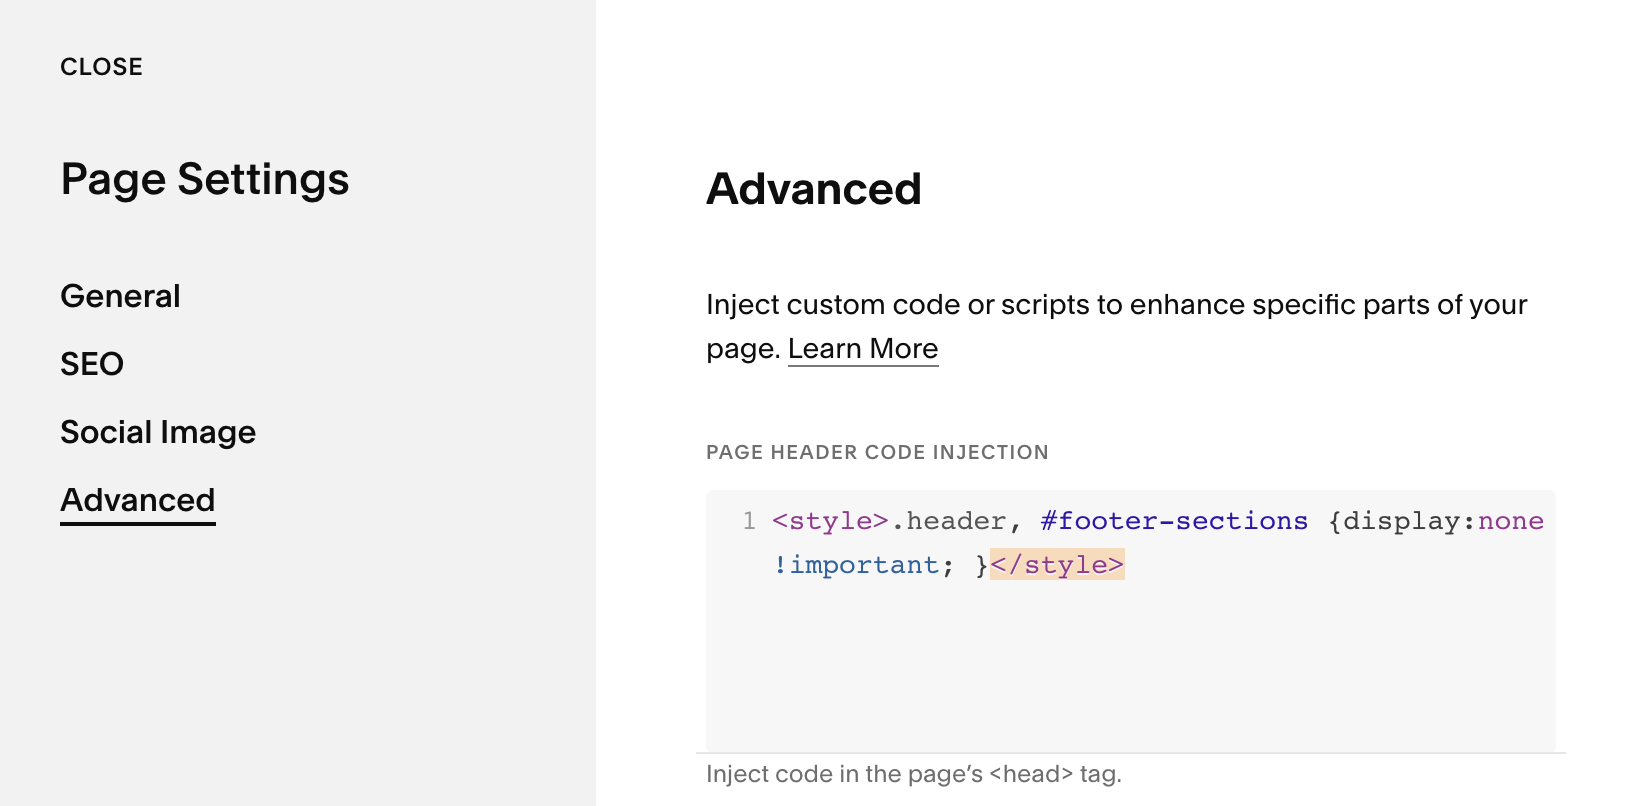1648x806 pixels.
Task: Click the #footer-sections selector in code
Action: [x=1174, y=521]
